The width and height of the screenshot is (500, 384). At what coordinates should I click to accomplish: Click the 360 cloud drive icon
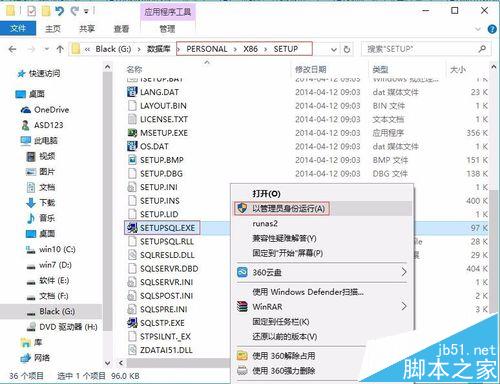click(x=242, y=272)
